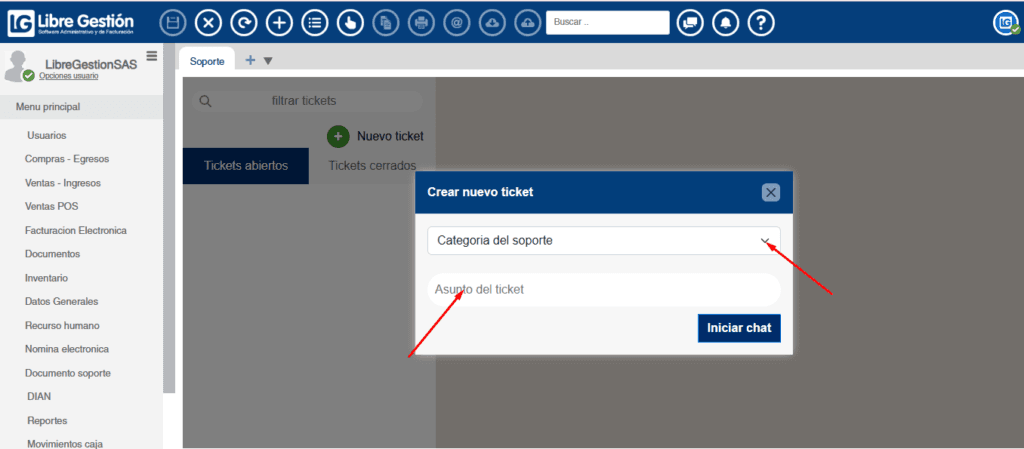
Task: Click the Opciones usuario link
Action: (68, 76)
